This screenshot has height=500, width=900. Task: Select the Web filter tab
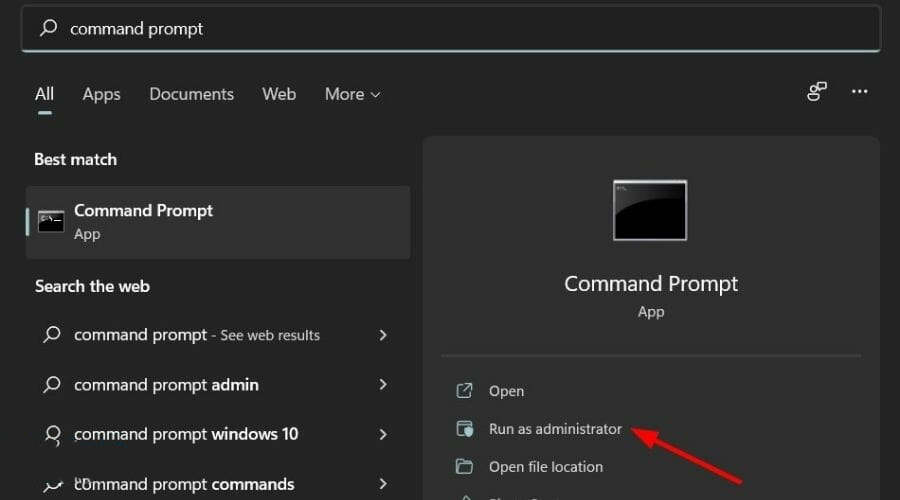[279, 94]
